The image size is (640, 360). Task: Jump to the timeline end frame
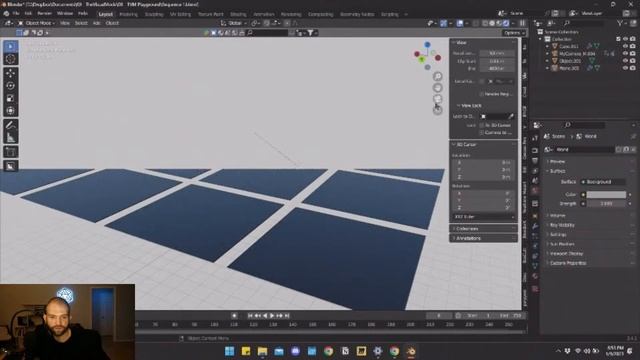point(287,316)
